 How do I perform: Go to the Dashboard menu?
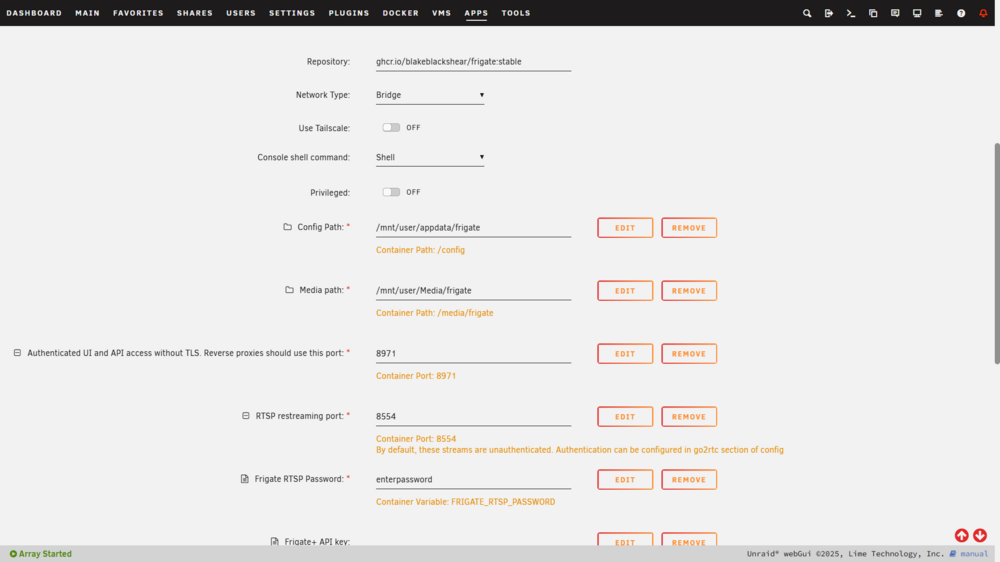34,13
